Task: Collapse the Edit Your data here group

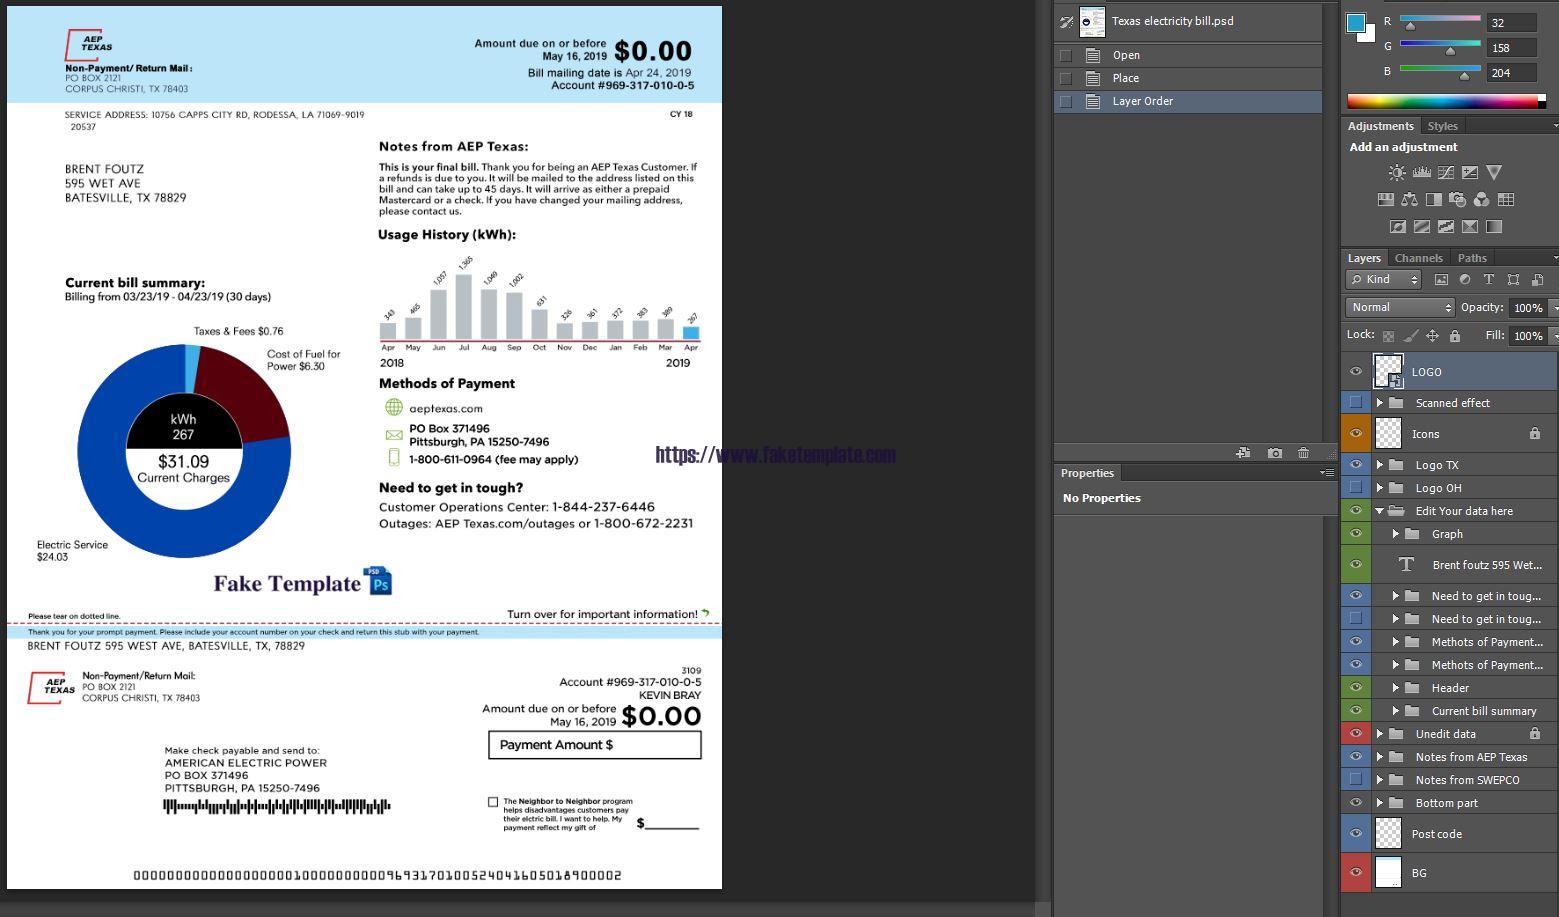Action: tap(1381, 510)
